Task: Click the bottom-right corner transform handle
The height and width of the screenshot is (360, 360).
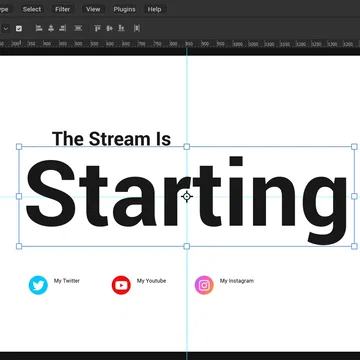Action: point(354,246)
